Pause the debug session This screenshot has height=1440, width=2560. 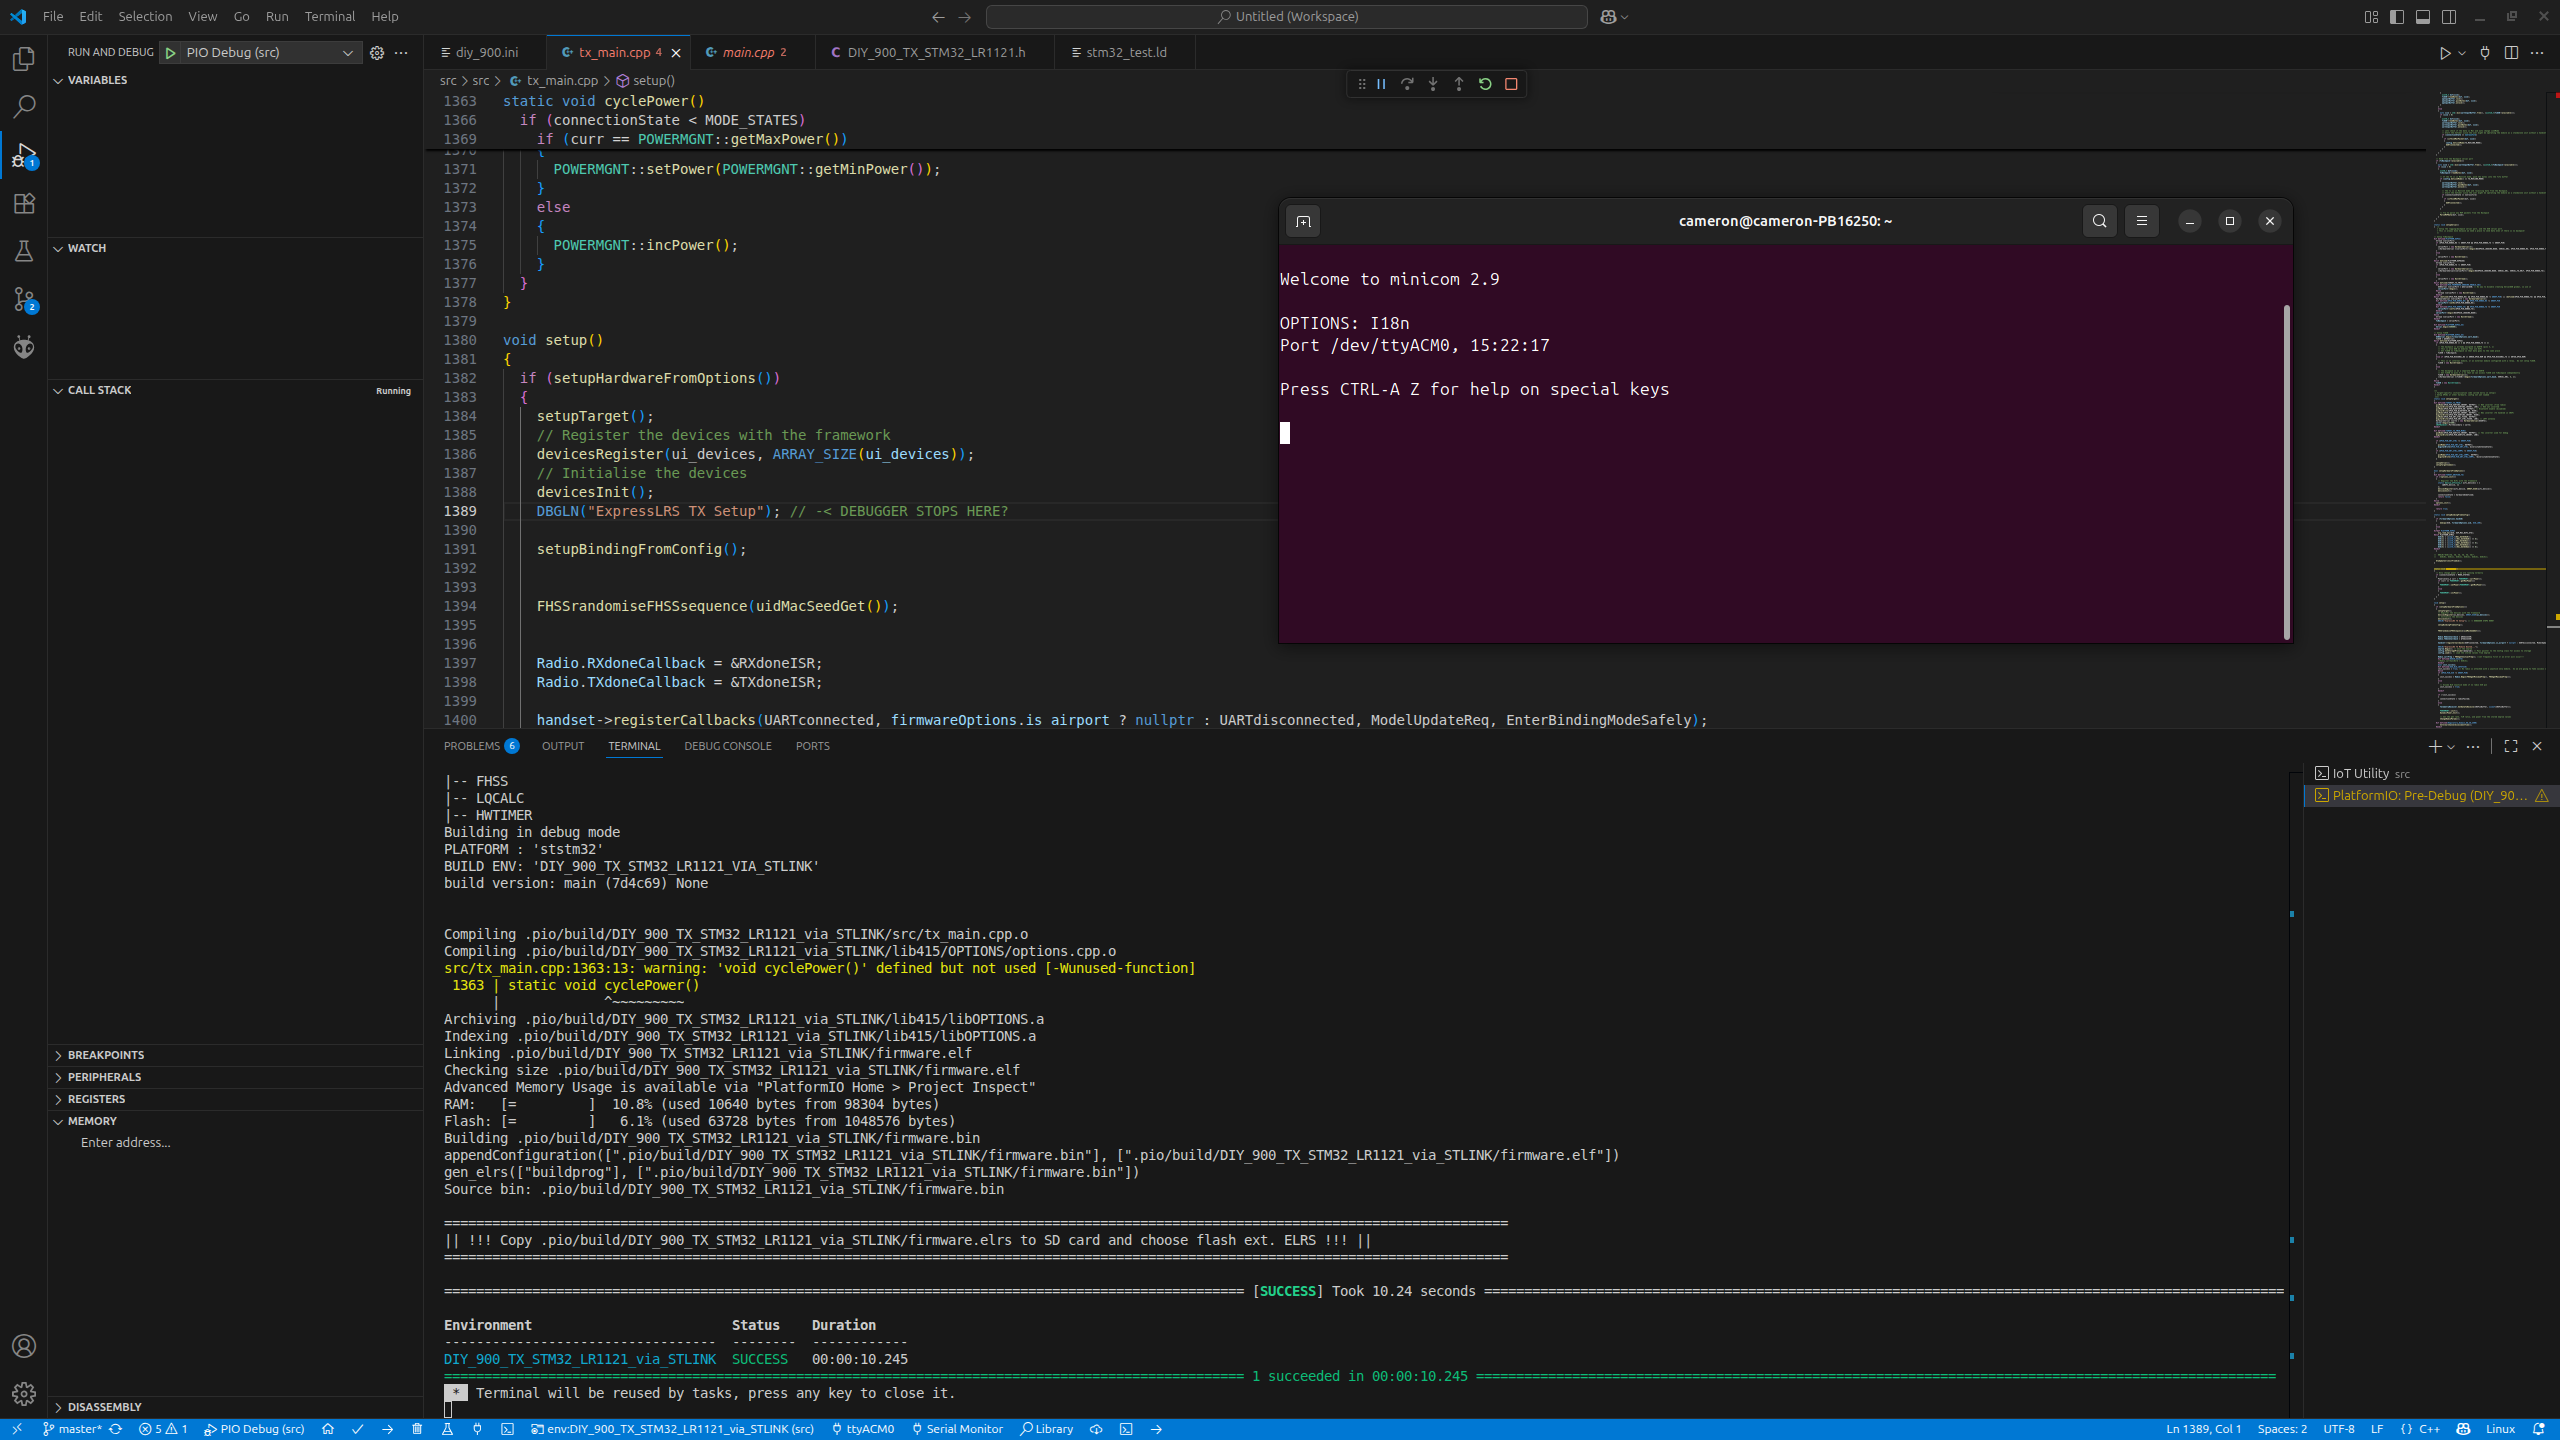(x=1381, y=84)
